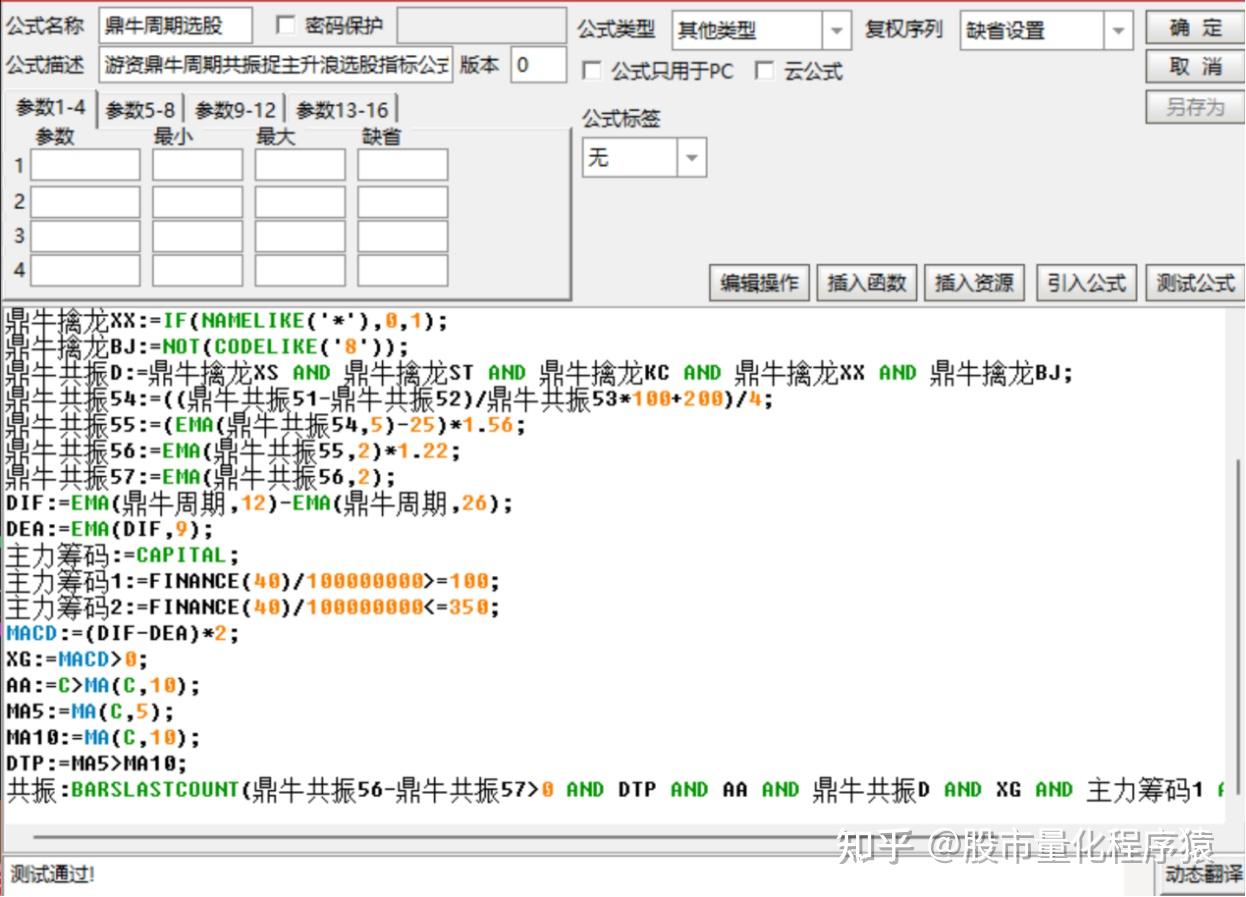This screenshot has width=1246, height=897.
Task: Click the code line starting 共振:BARSLASTCOUNT
Action: point(617,790)
